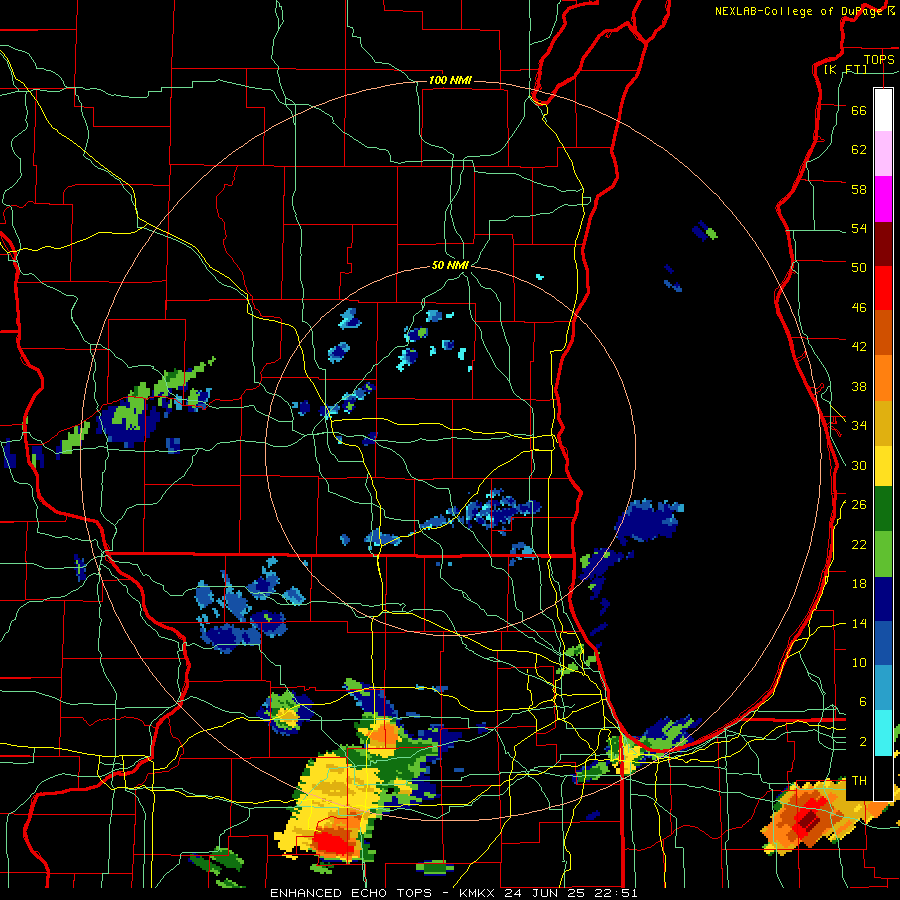Select the dark green legend swatch

(883, 509)
